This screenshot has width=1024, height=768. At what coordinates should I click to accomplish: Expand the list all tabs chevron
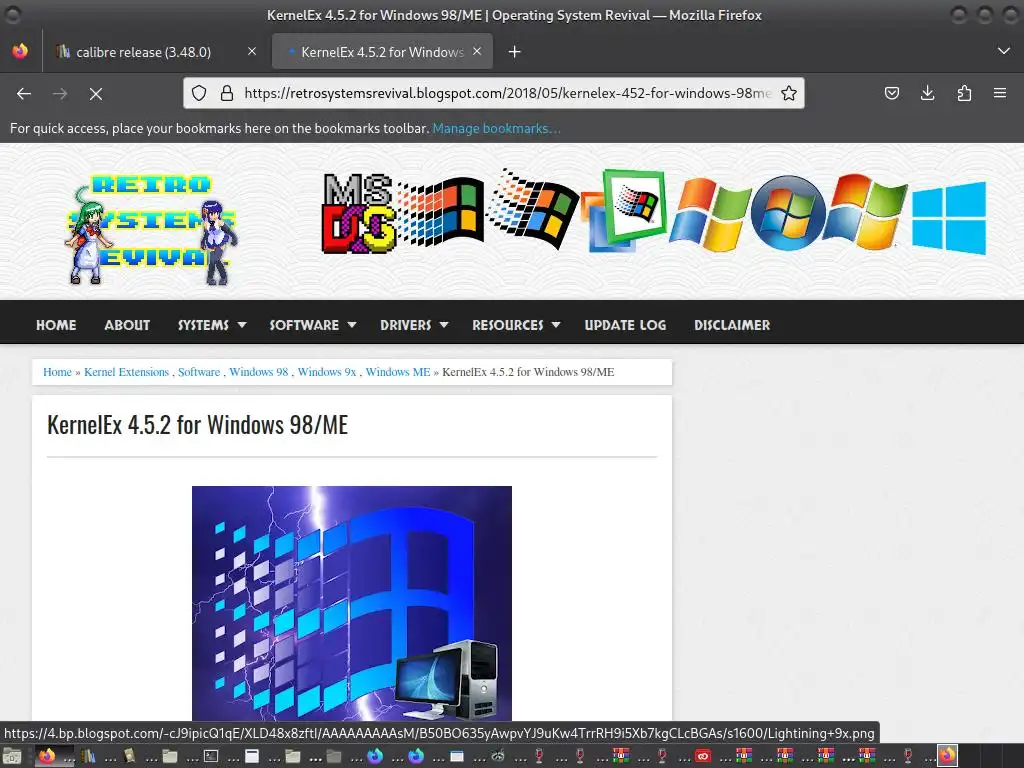(1004, 51)
